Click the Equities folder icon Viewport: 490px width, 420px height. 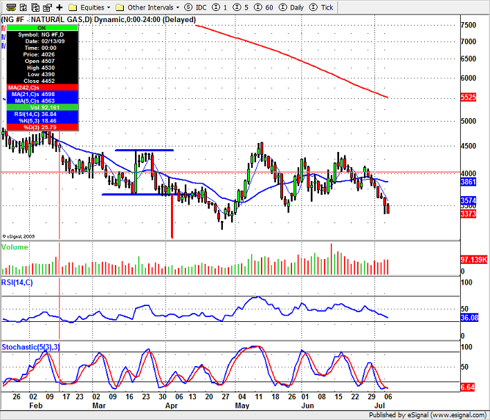(73, 7)
